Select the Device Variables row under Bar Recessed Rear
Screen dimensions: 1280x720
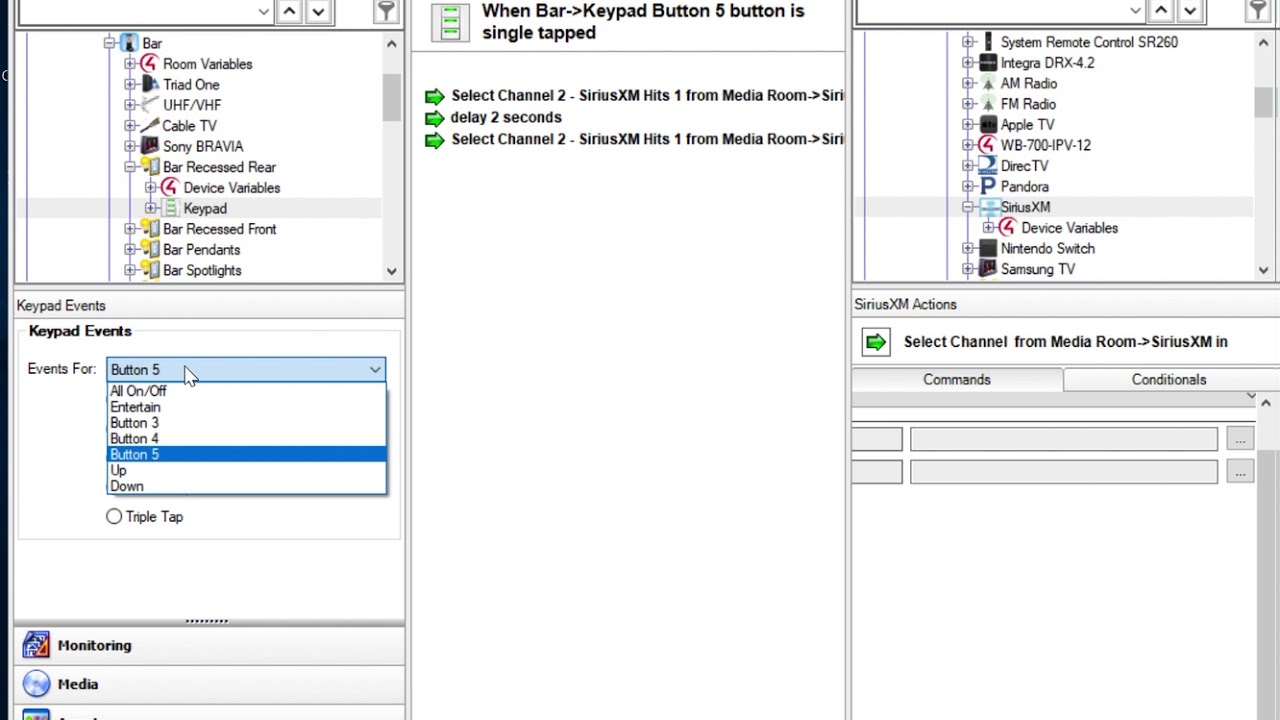click(232, 188)
